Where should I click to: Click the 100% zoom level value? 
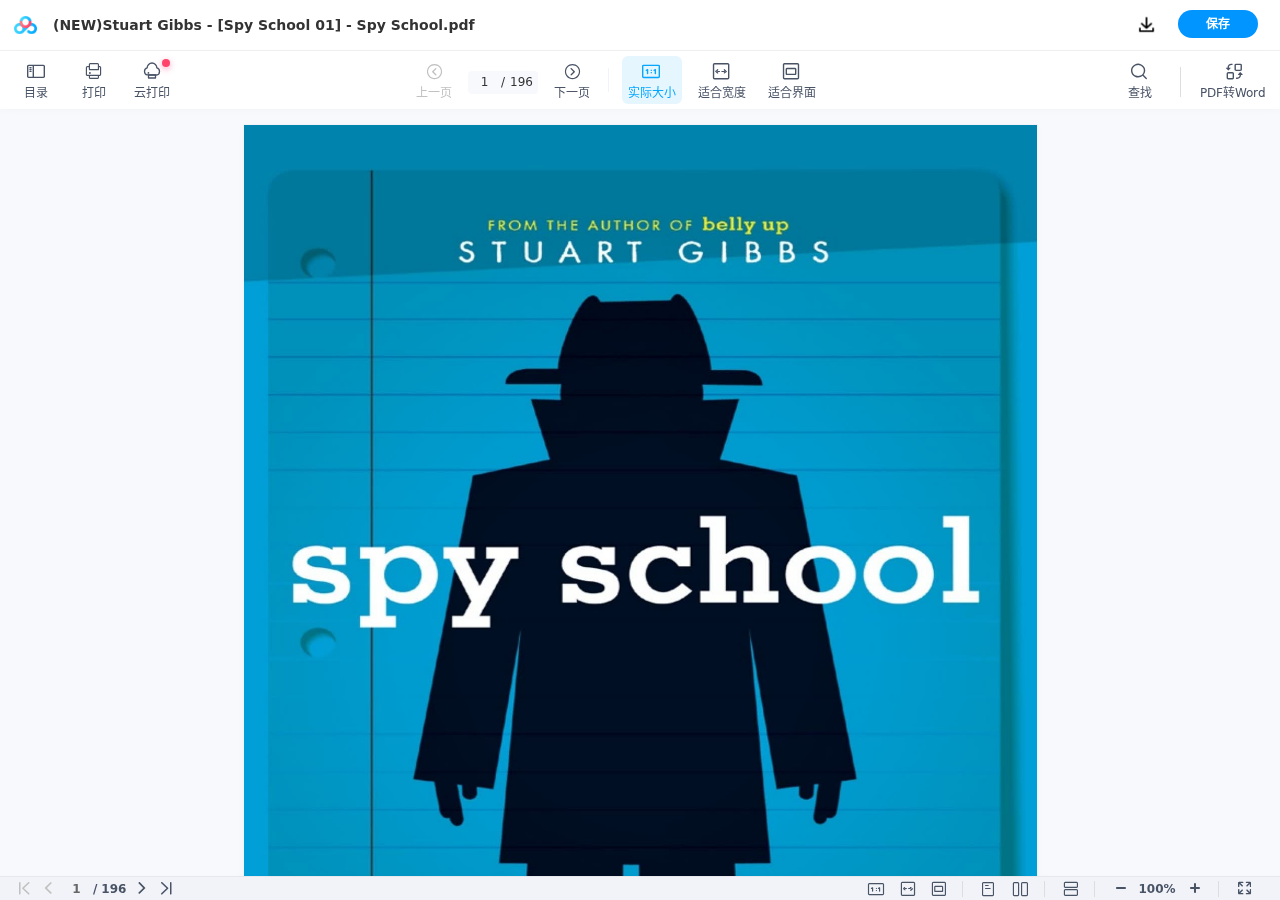[1157, 888]
